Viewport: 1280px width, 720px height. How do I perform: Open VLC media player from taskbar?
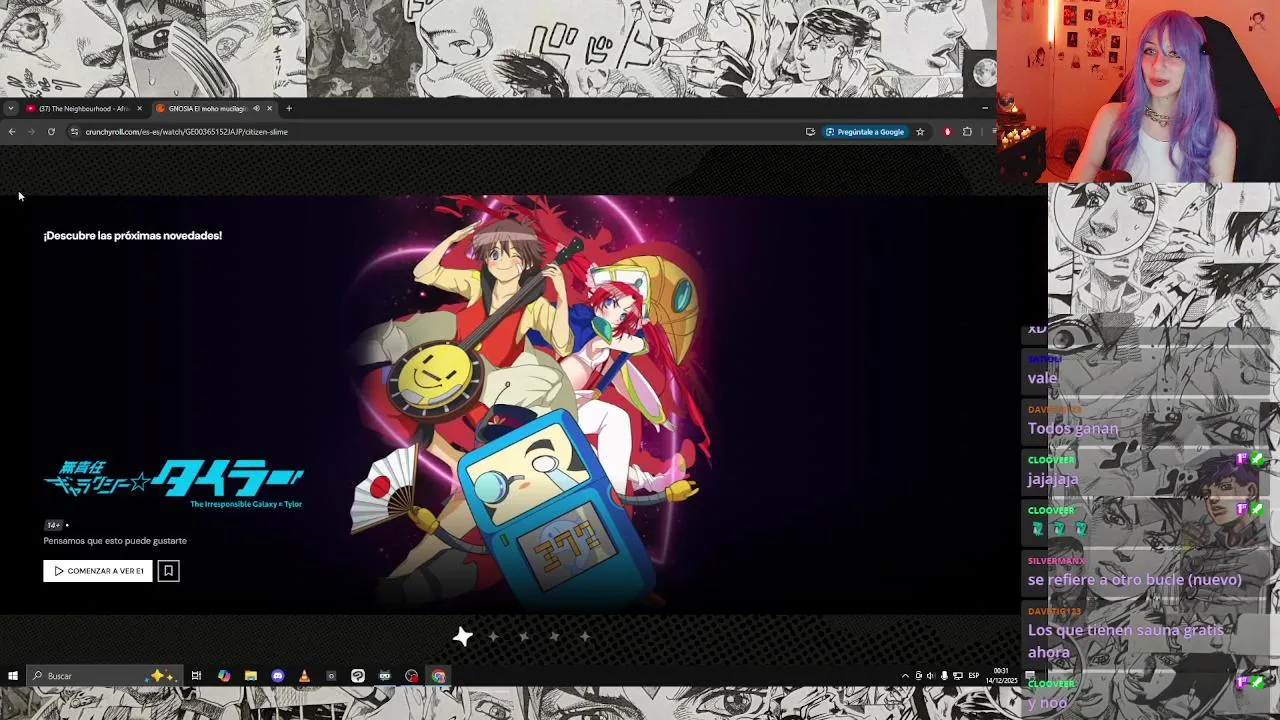tap(304, 676)
